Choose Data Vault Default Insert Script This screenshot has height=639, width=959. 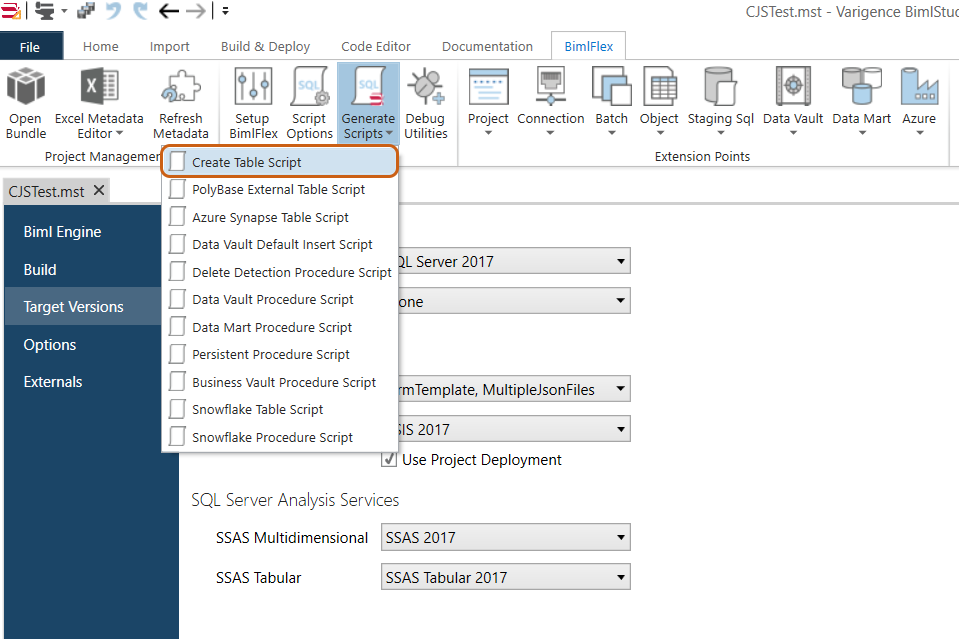click(x=280, y=245)
